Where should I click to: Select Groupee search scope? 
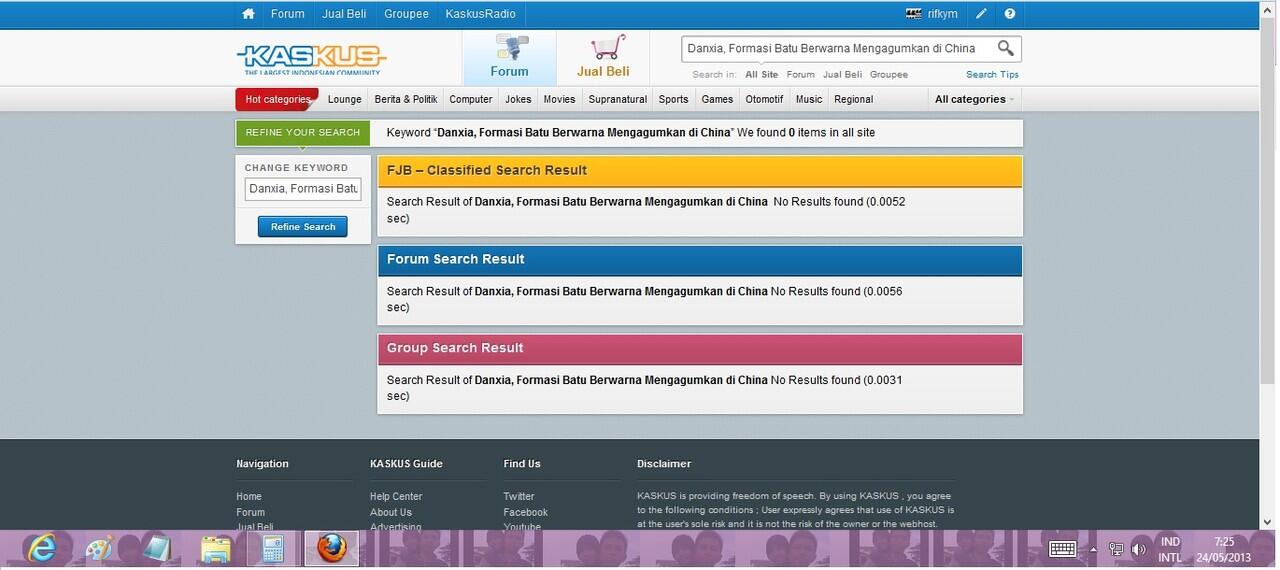[889, 75]
